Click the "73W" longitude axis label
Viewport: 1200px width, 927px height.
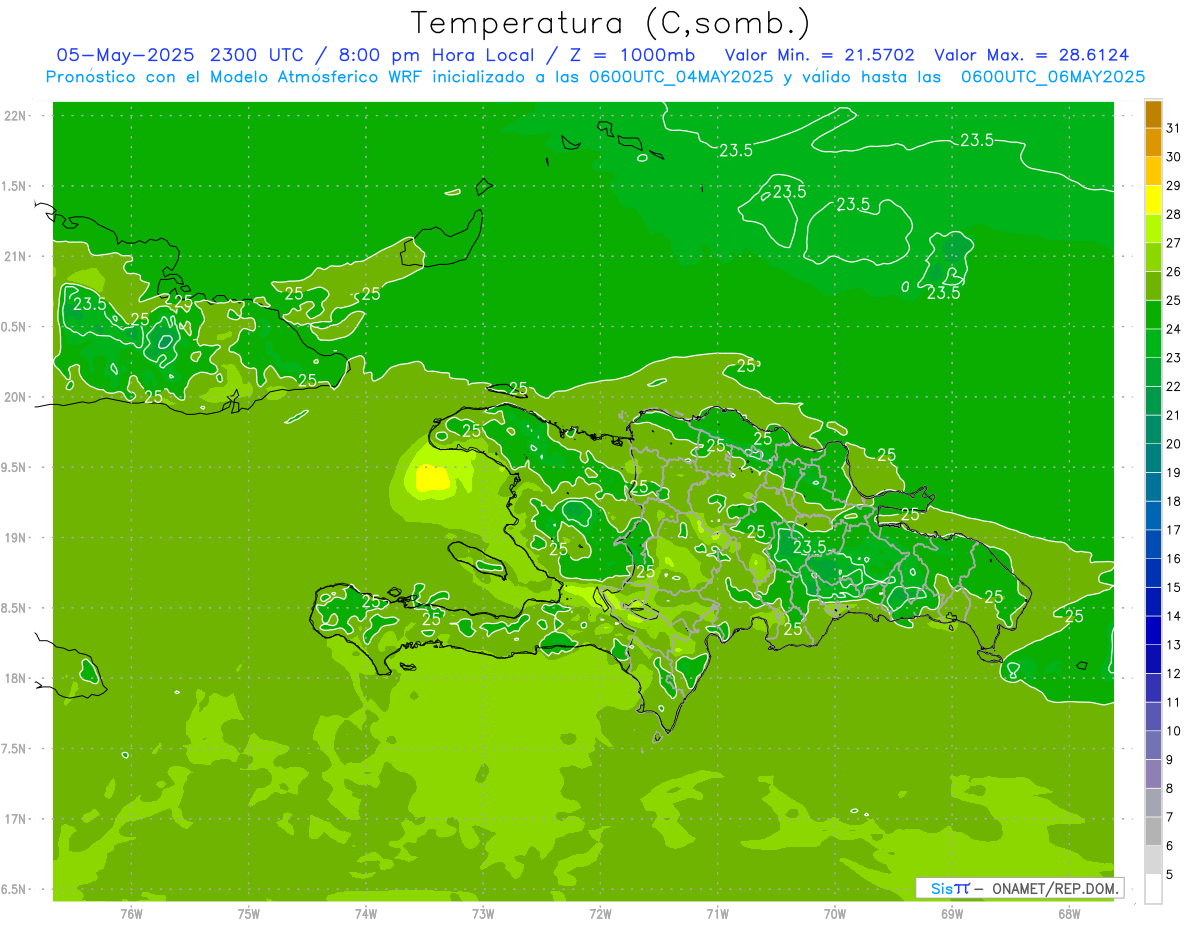pos(483,913)
